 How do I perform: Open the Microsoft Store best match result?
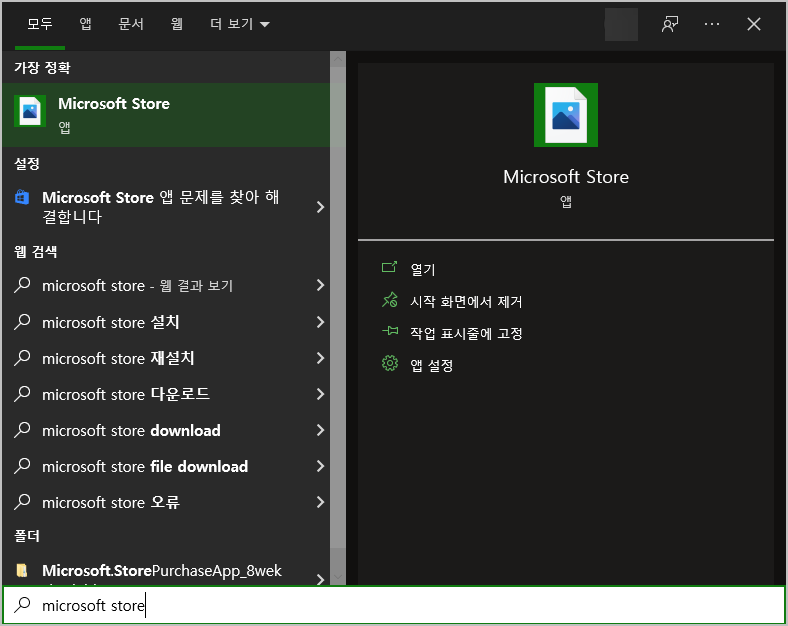166,115
